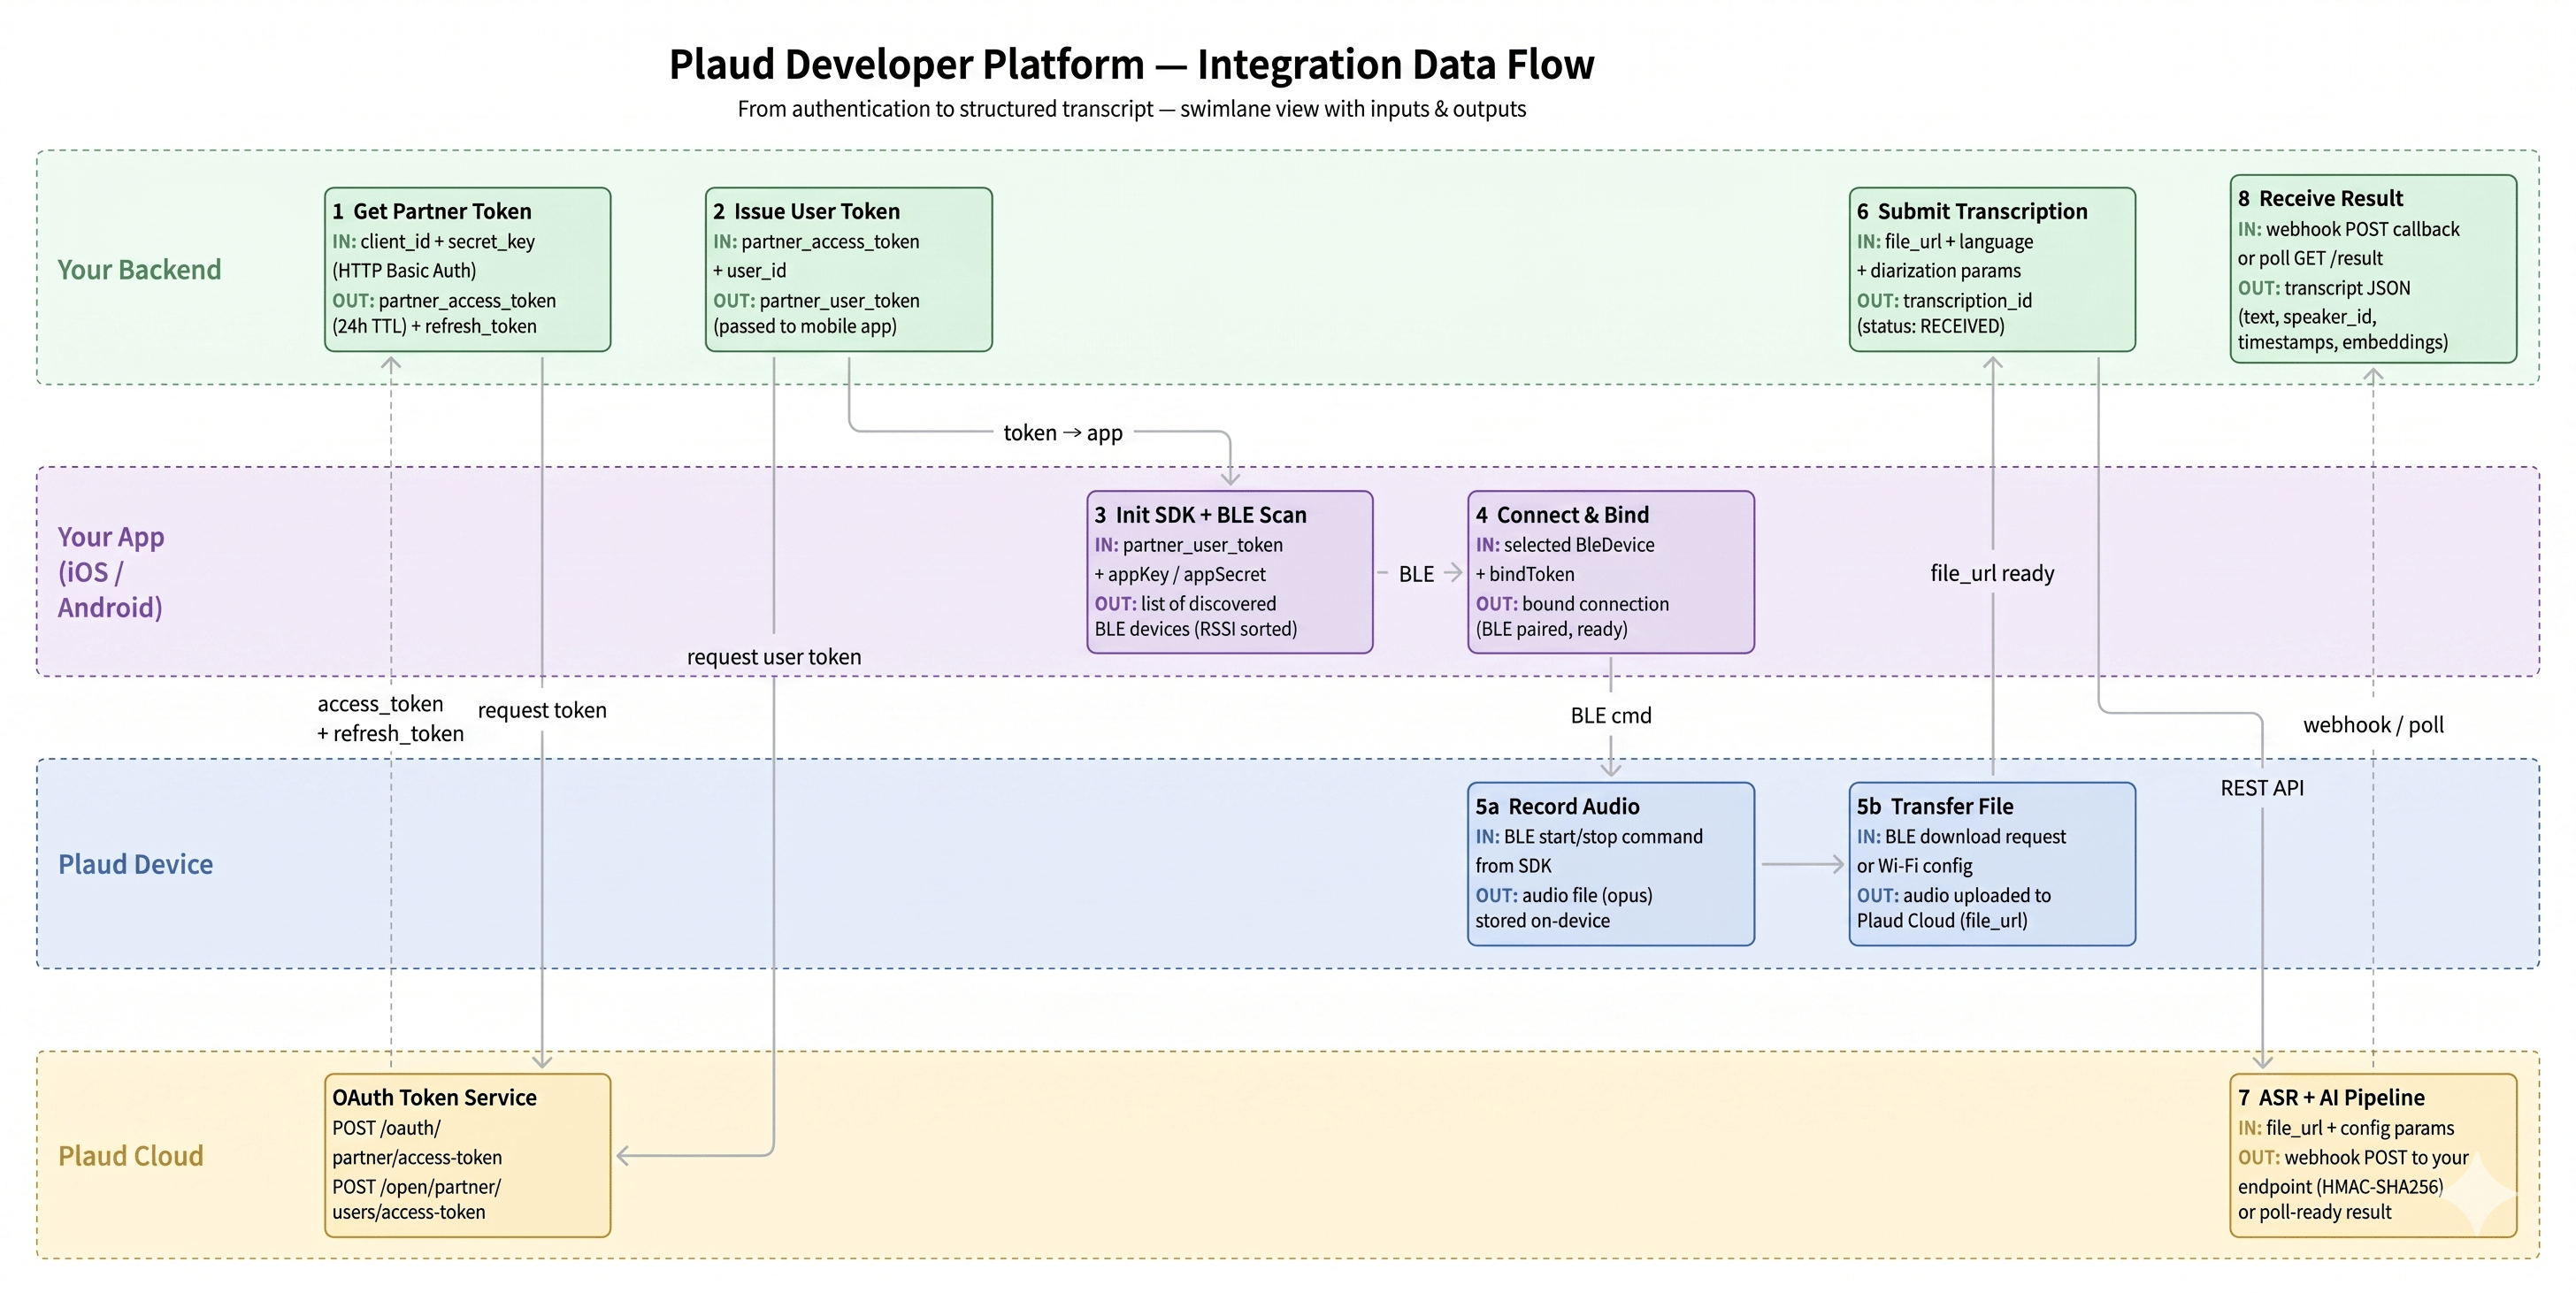The image size is (2576, 1293).
Task: Click the 'webhook / poll' arrow label
Action: [x=2373, y=725]
